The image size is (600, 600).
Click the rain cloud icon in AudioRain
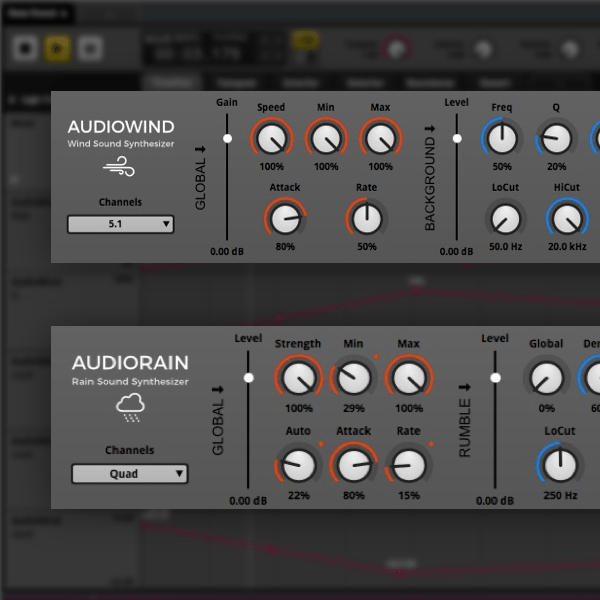click(x=130, y=407)
